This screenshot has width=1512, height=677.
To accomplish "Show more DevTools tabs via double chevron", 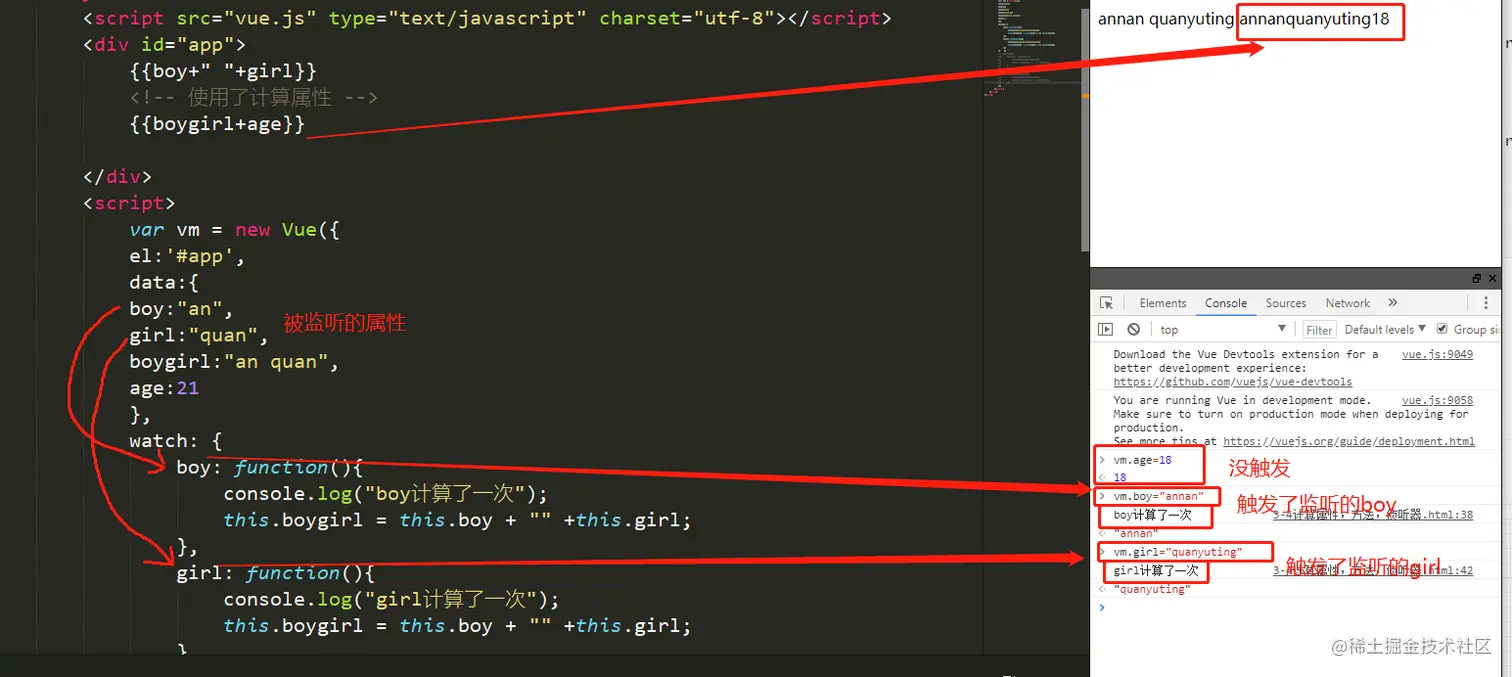I will tap(1393, 303).
